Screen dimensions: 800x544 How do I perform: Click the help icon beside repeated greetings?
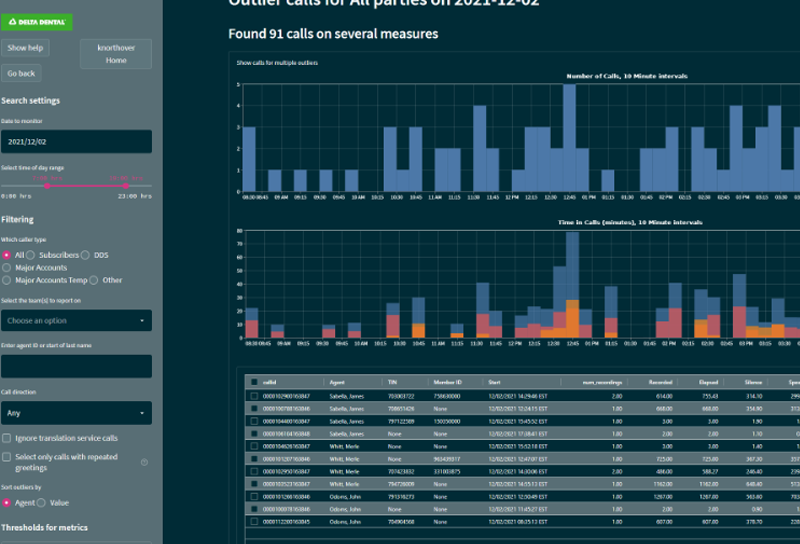(144, 462)
